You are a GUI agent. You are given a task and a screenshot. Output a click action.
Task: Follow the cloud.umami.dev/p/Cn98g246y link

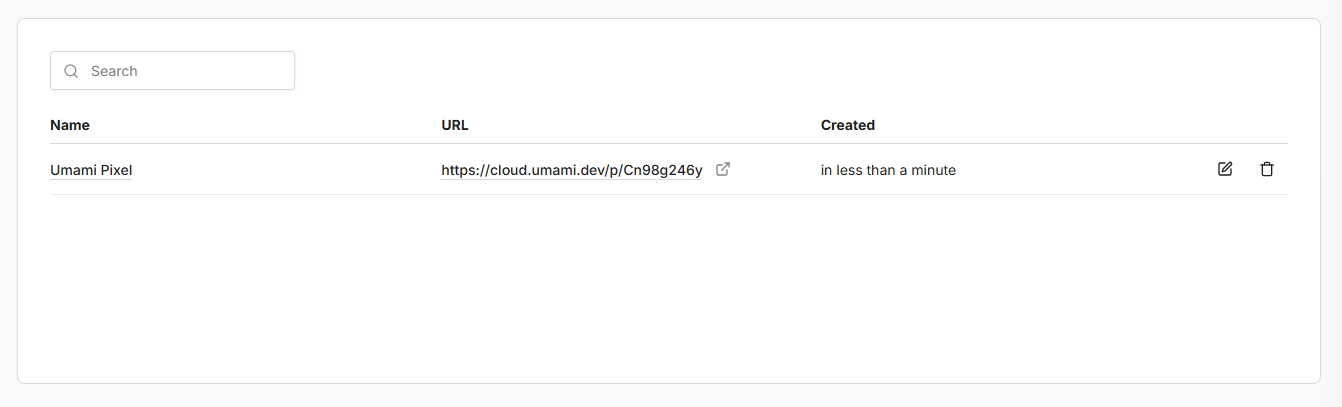point(571,170)
